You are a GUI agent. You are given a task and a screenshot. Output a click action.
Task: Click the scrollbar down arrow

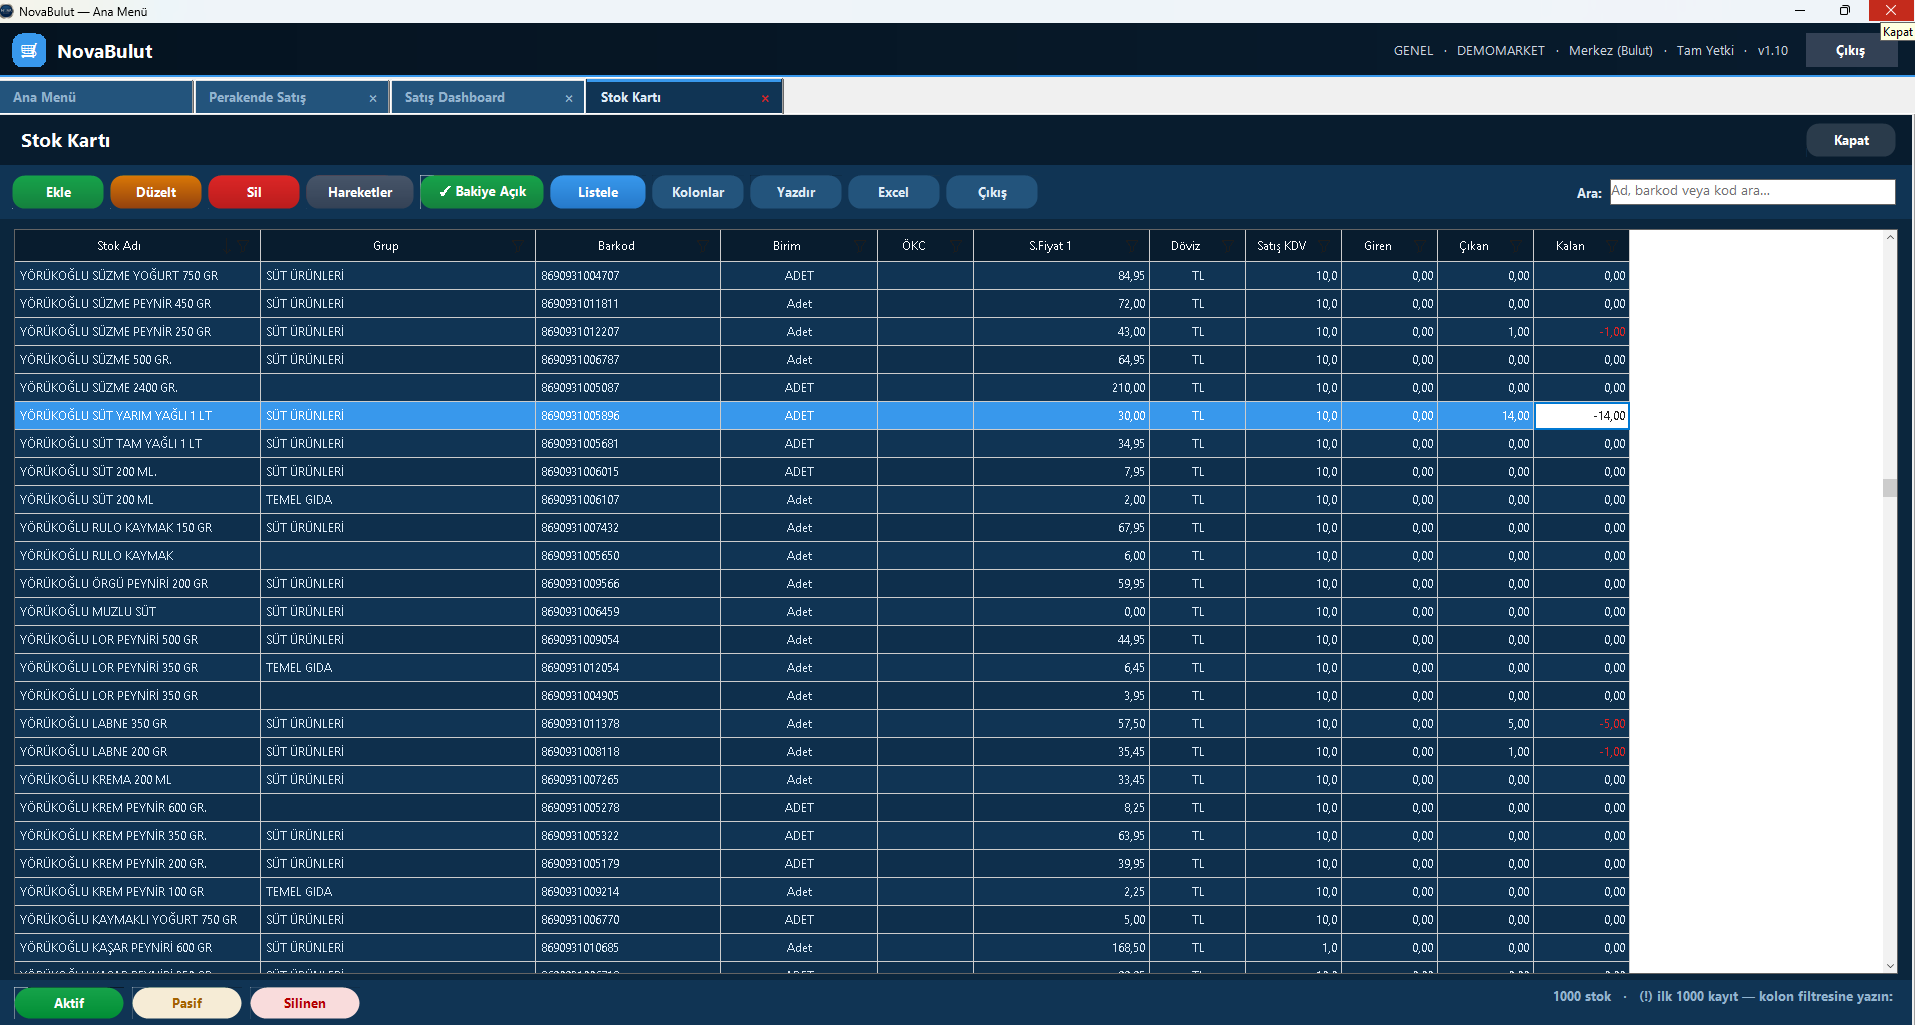1890,966
